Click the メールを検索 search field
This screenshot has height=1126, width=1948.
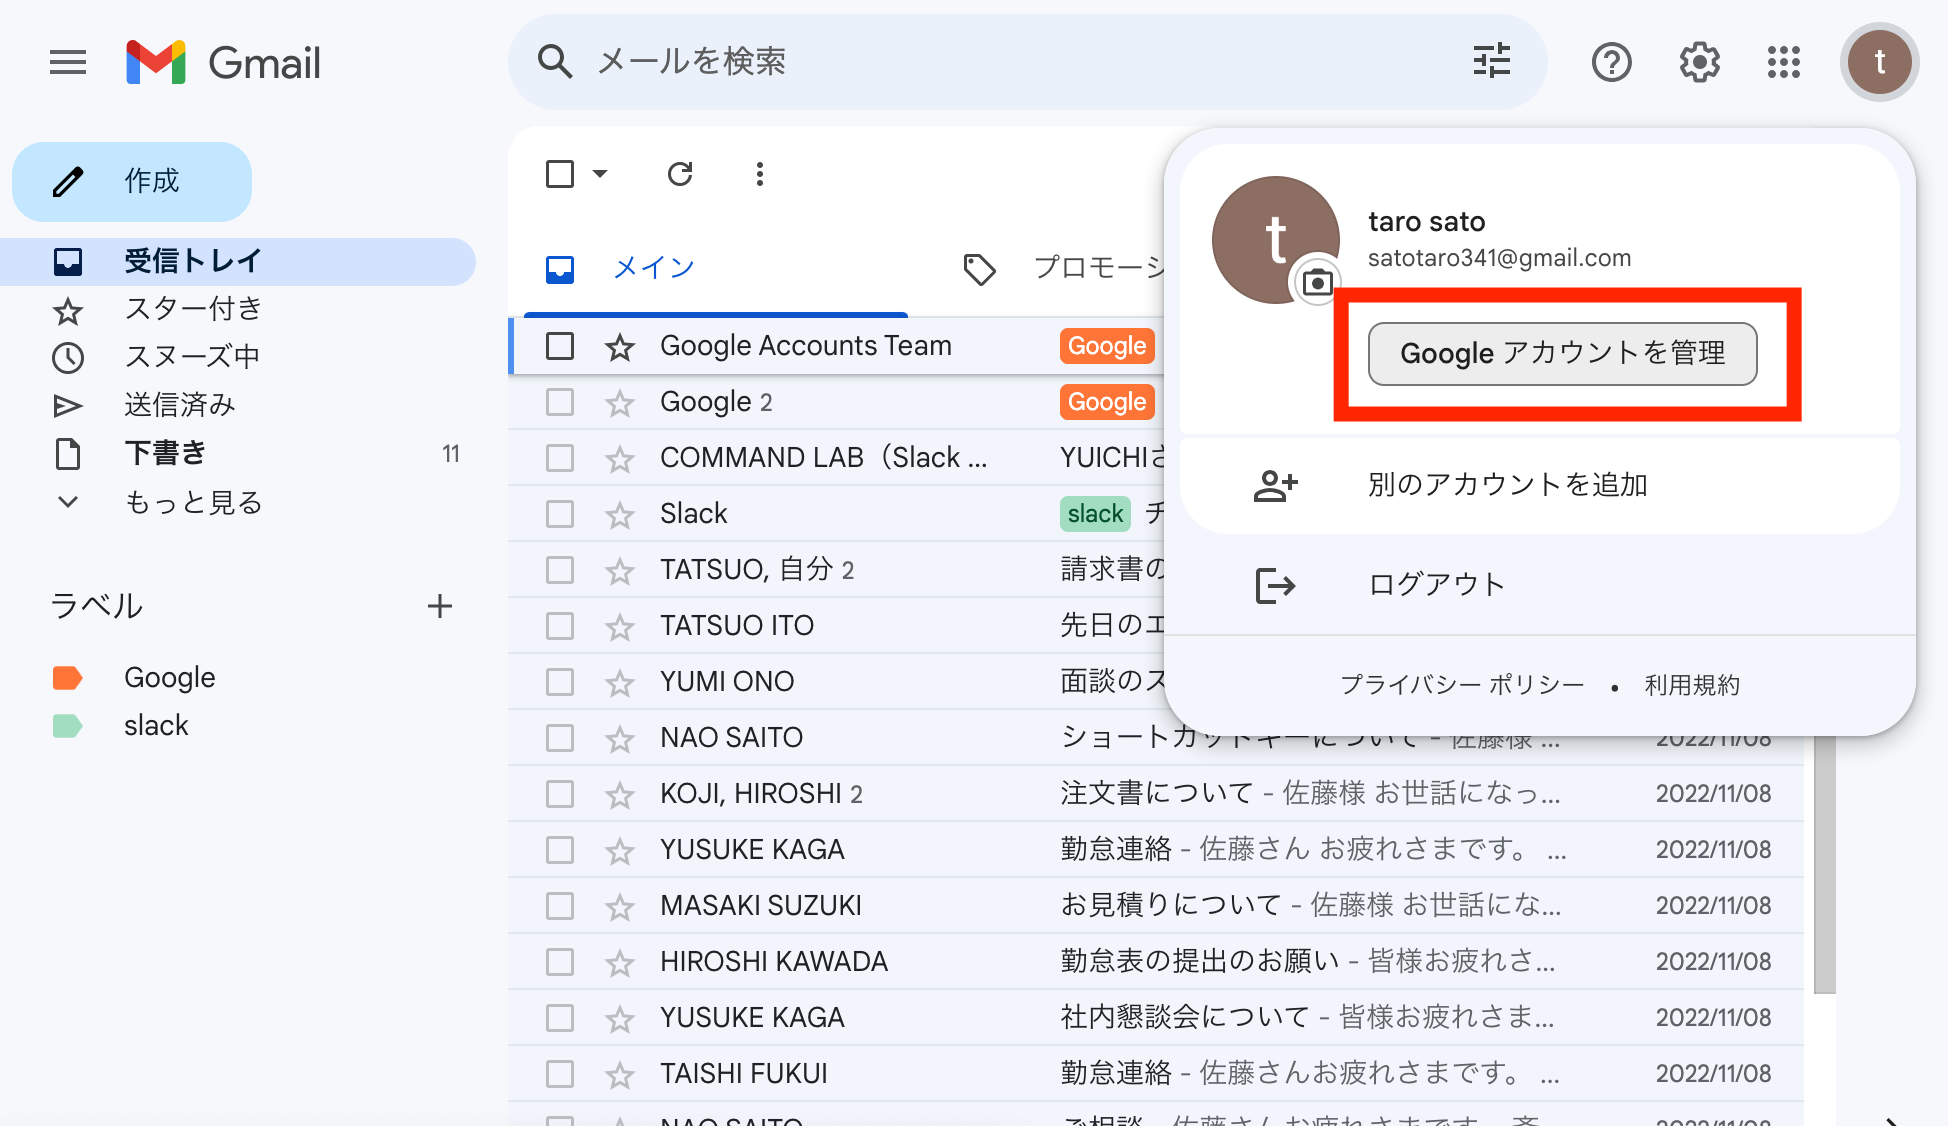click(x=1028, y=62)
